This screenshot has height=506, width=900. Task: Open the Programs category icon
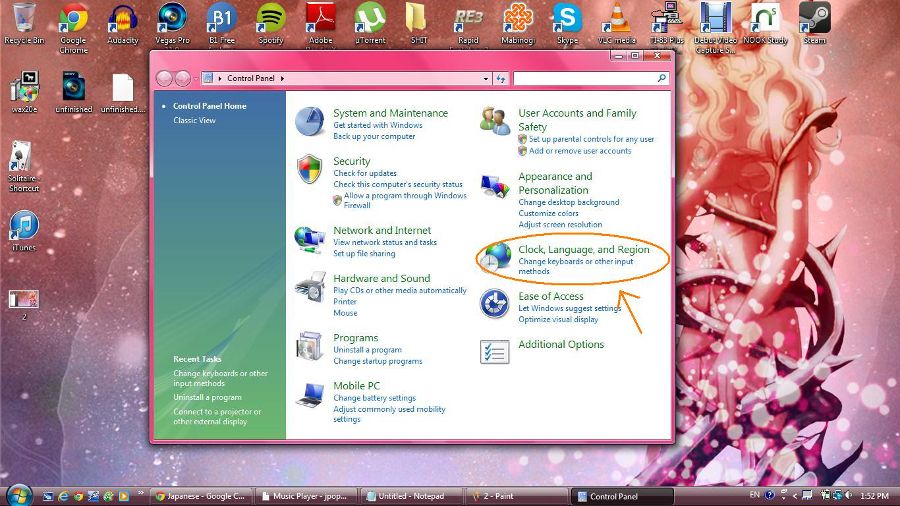(310, 346)
